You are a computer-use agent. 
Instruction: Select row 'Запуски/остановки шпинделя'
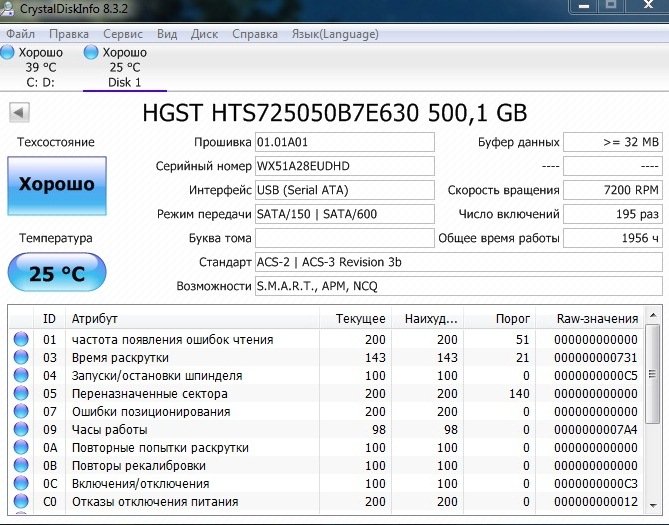326,375
